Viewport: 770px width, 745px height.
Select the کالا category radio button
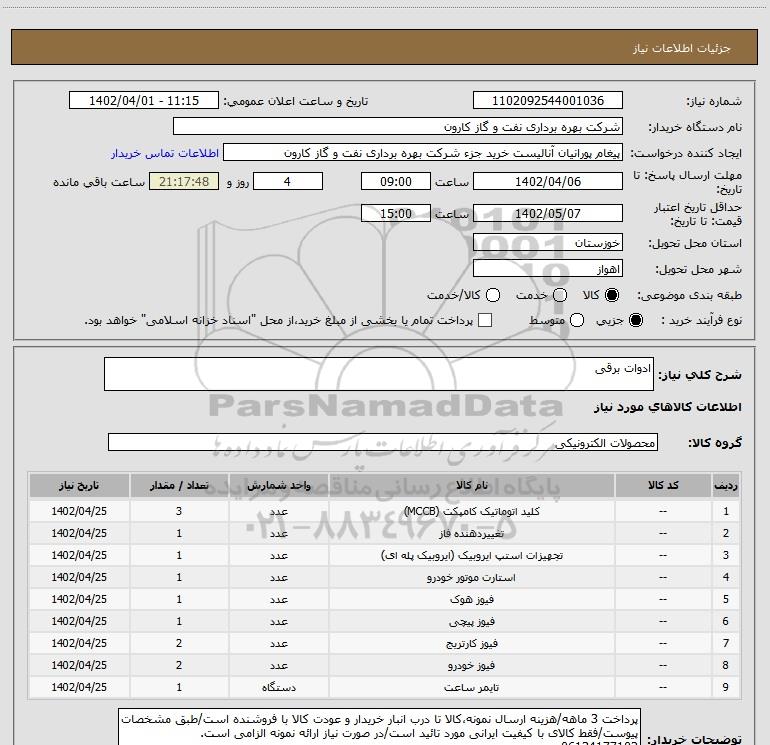tap(612, 295)
